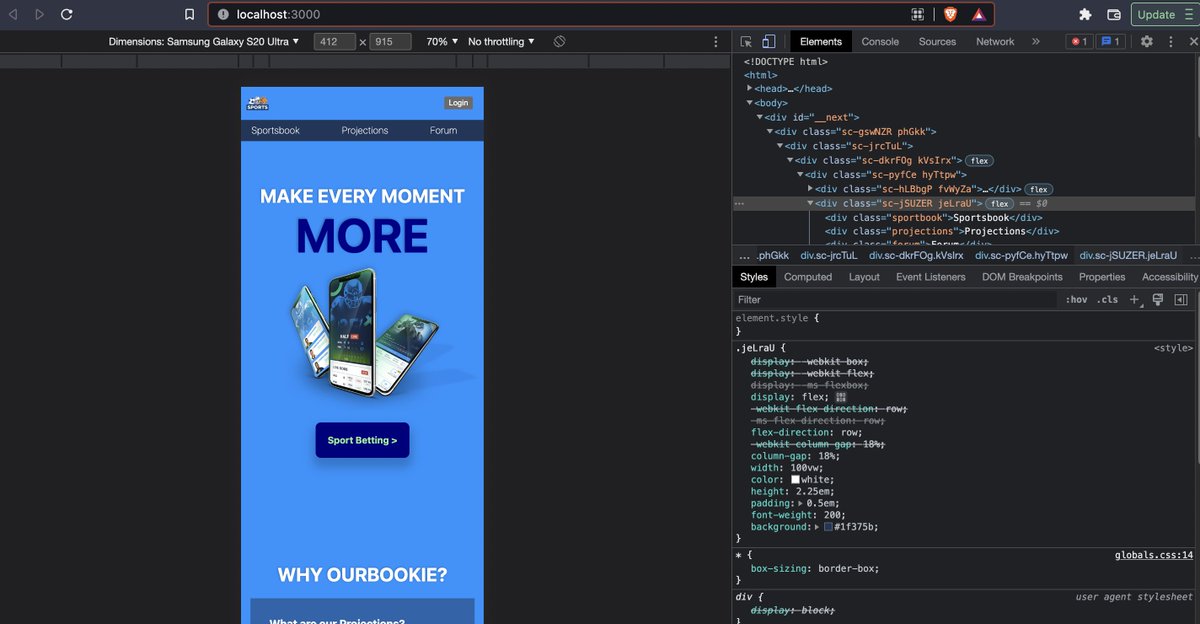Click the rotate device orientation icon
This screenshot has height=624, width=1200.
point(560,42)
